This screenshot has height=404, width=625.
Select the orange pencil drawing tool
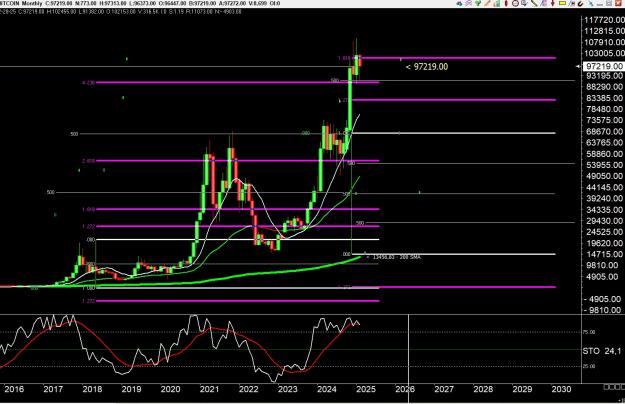[487, 3]
